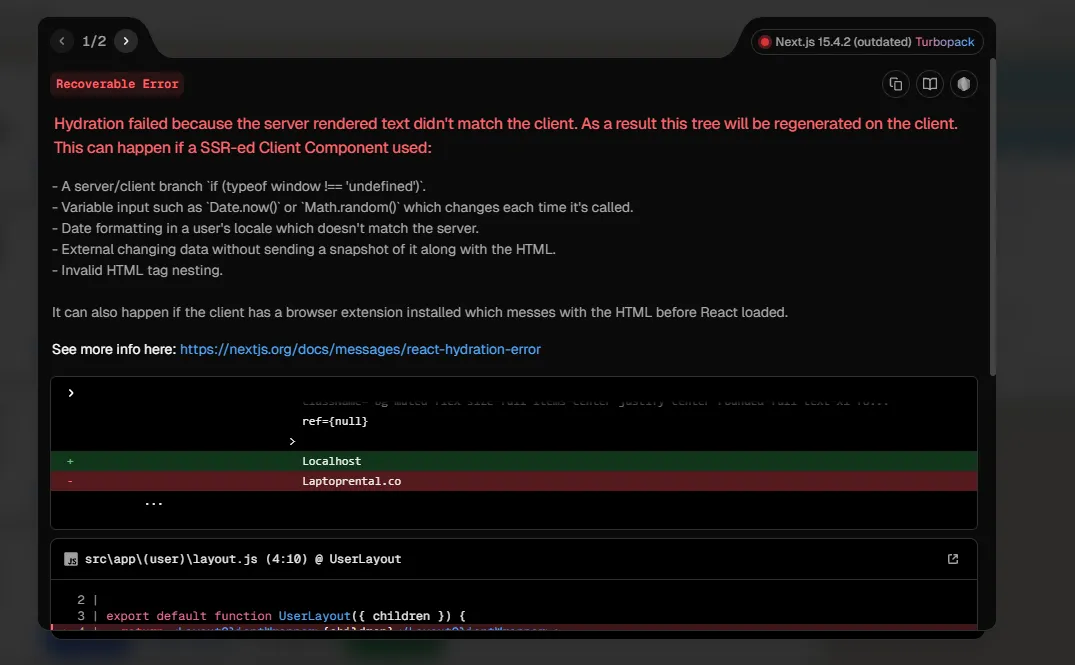Viewport: 1075px width, 665px height.
Task: Click the Turbopack label
Action: pos(945,42)
